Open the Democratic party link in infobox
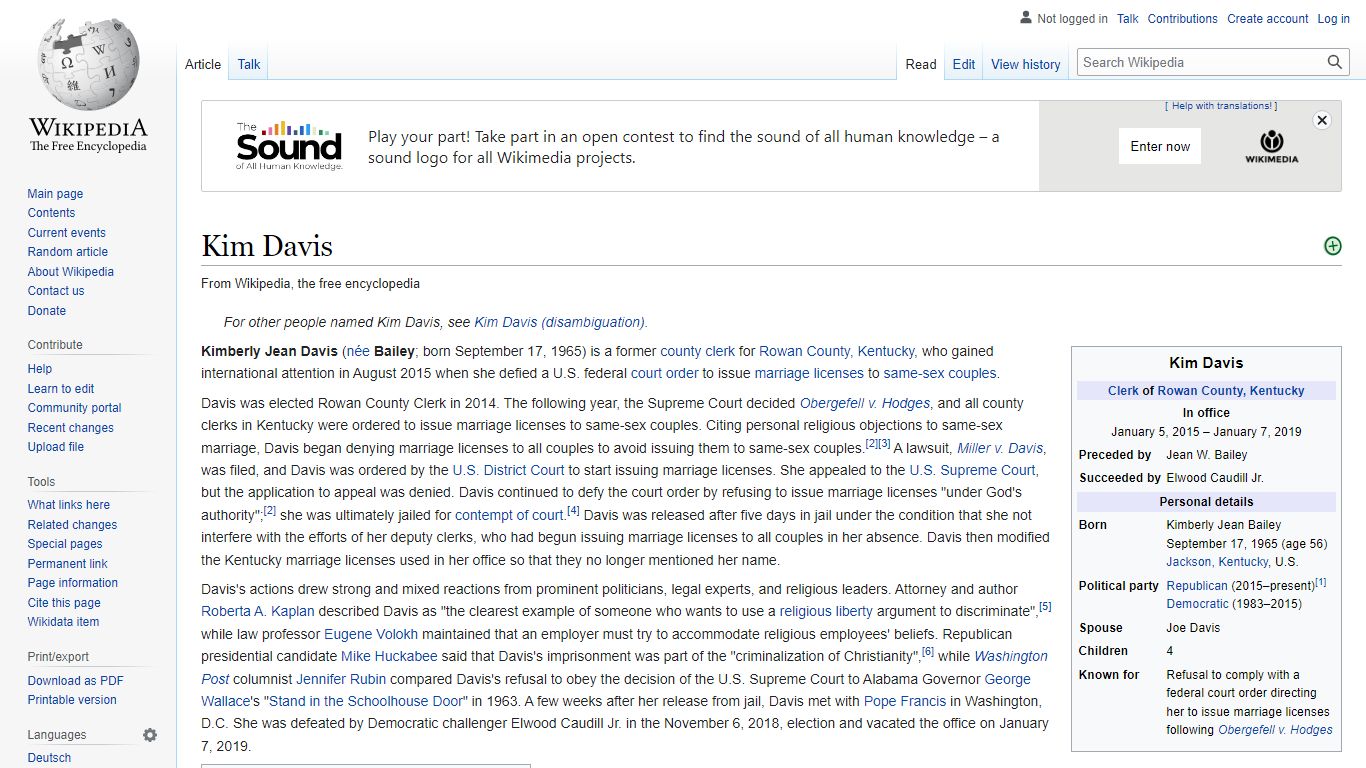The height and width of the screenshot is (768, 1366). (1198, 604)
